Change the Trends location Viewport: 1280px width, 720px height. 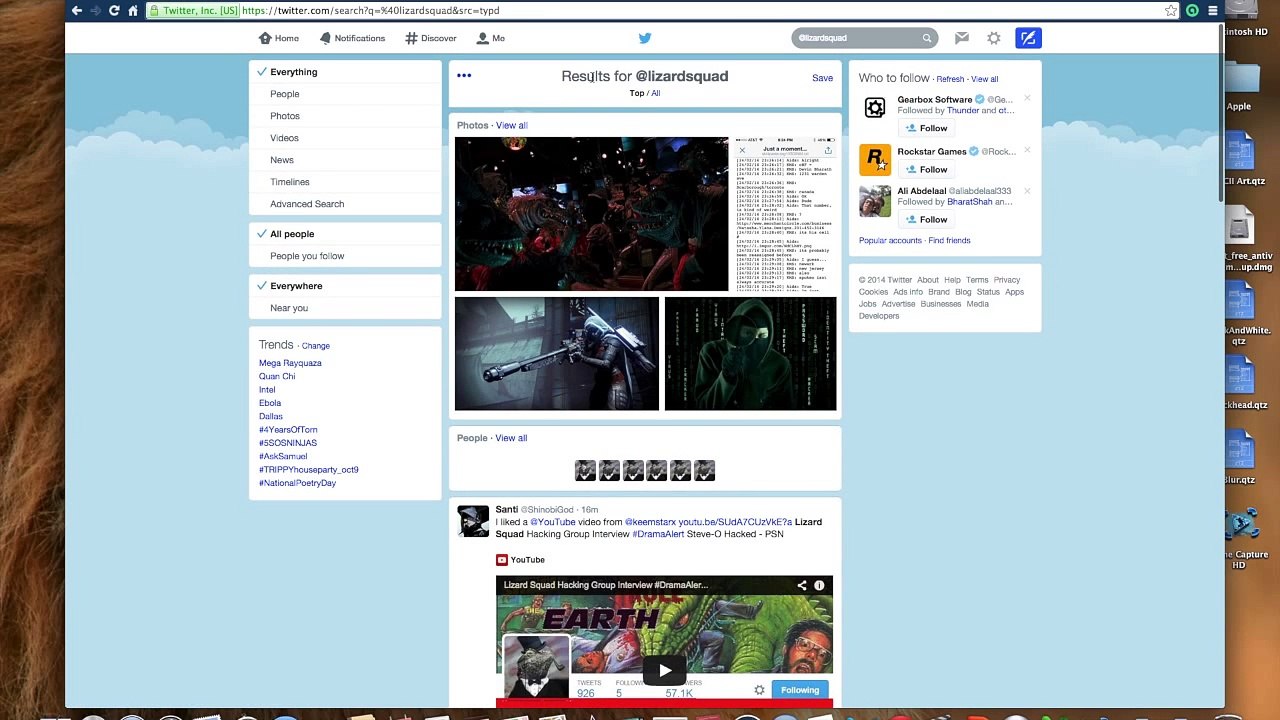pos(316,346)
